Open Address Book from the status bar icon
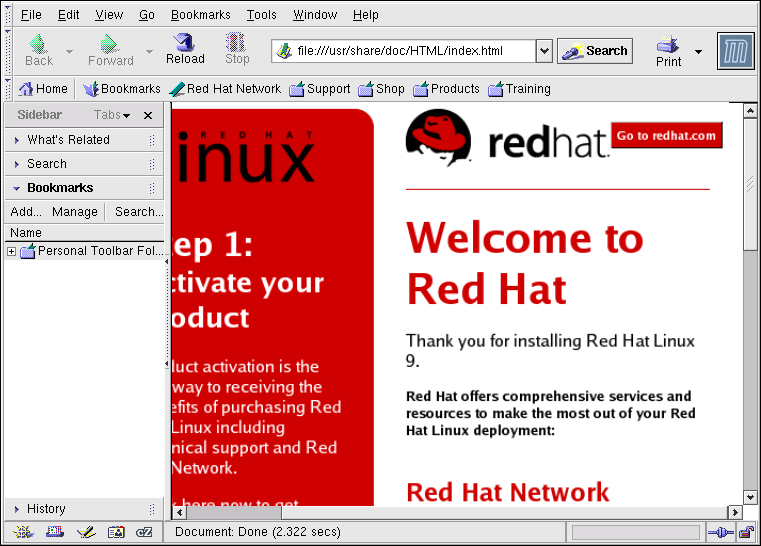This screenshot has height=546, width=761. 115,532
